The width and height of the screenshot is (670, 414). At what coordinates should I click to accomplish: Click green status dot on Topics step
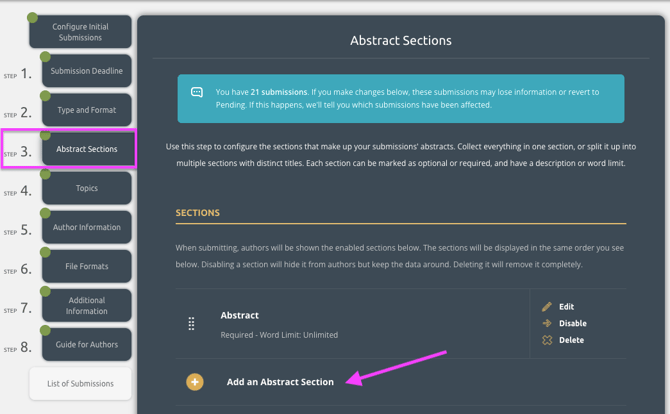coord(46,174)
